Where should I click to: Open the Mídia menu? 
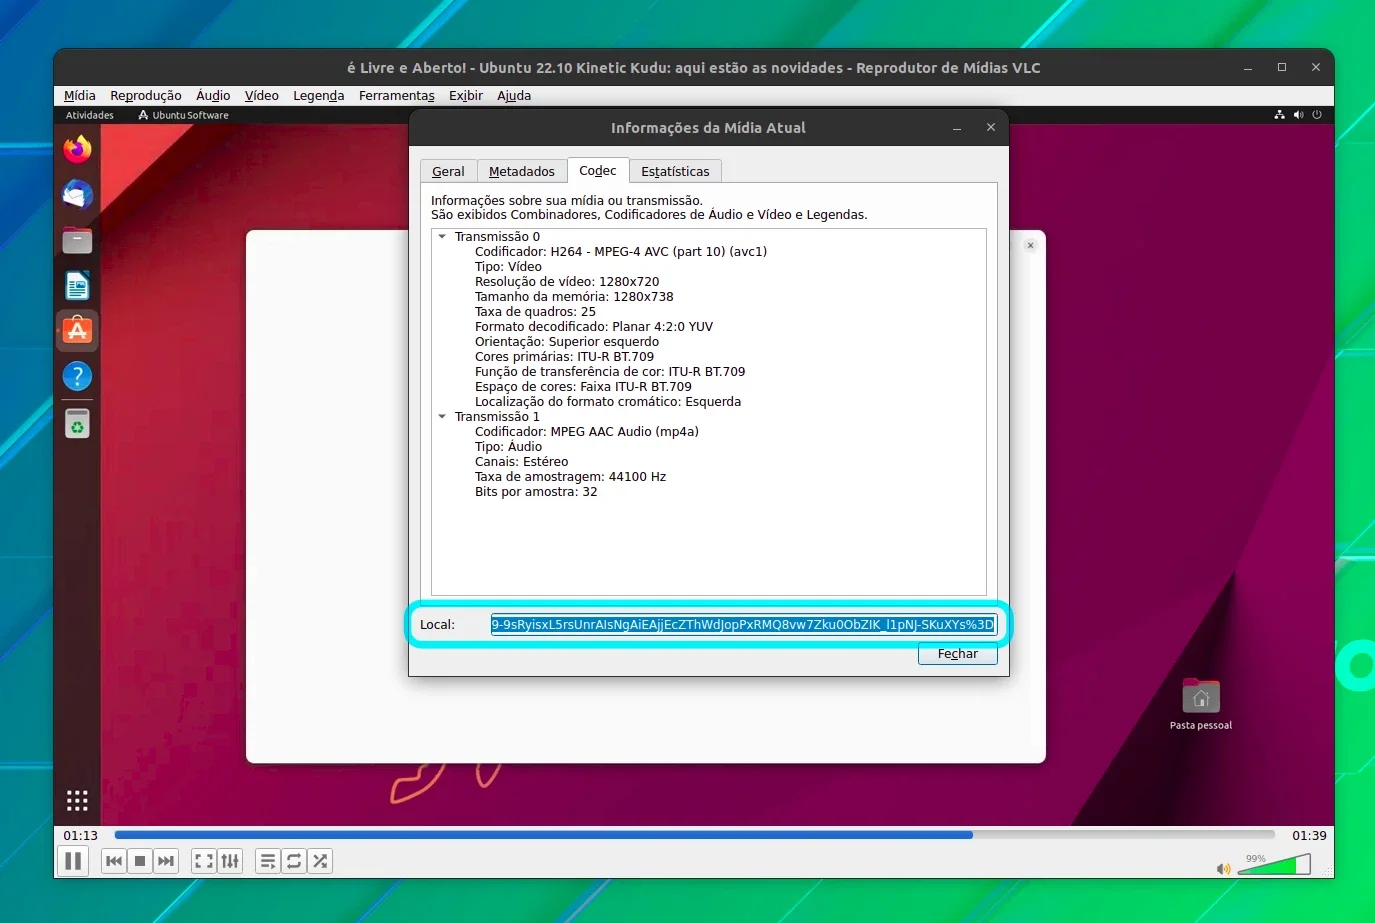coord(80,96)
